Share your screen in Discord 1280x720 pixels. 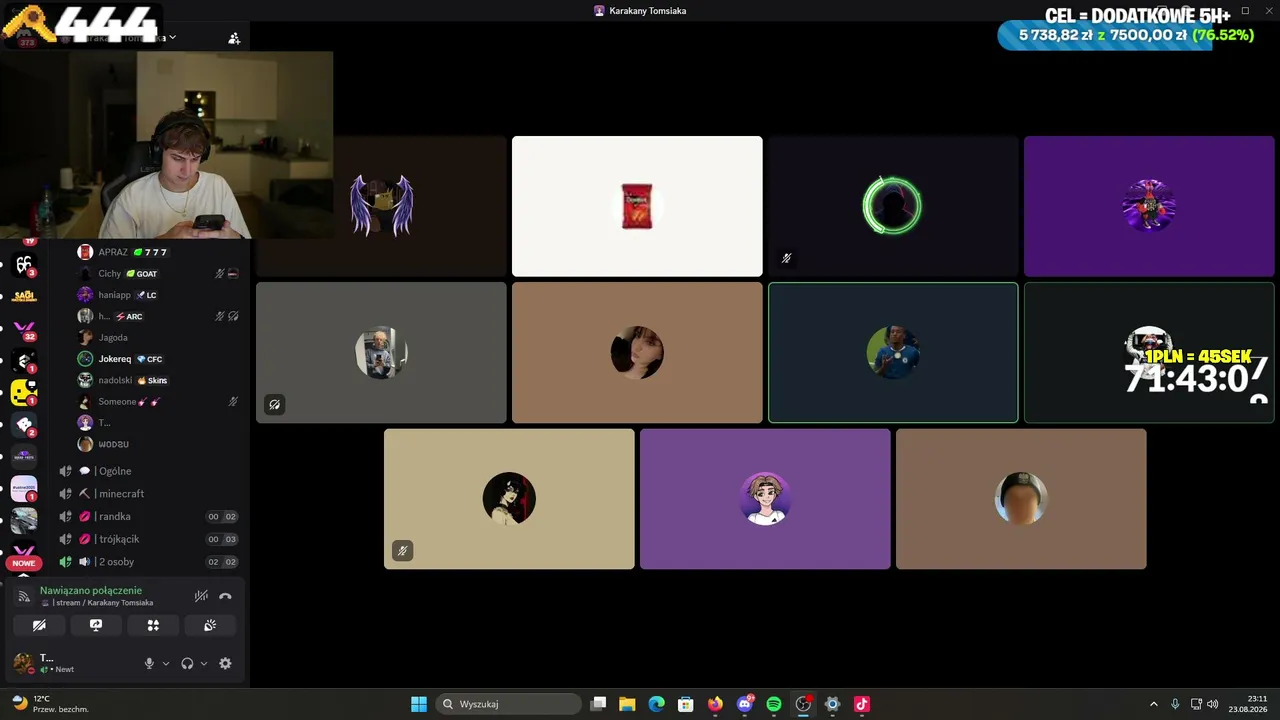96,625
